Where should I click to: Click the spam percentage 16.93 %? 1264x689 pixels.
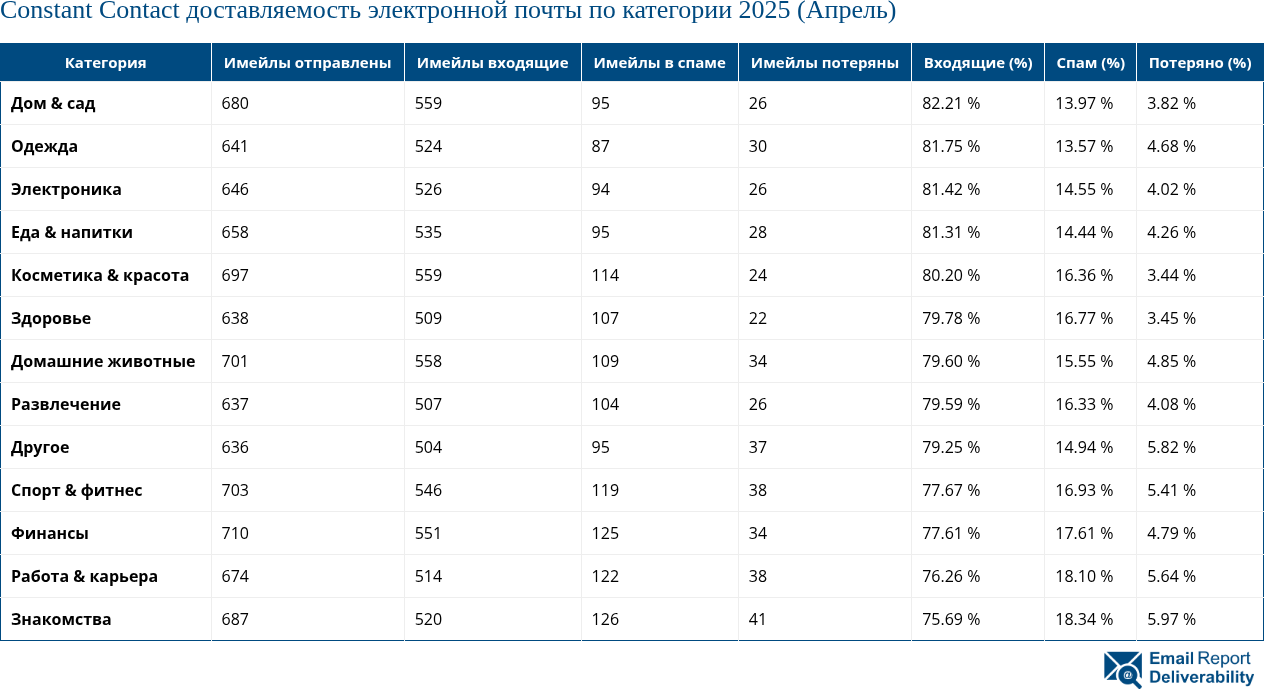1084,490
